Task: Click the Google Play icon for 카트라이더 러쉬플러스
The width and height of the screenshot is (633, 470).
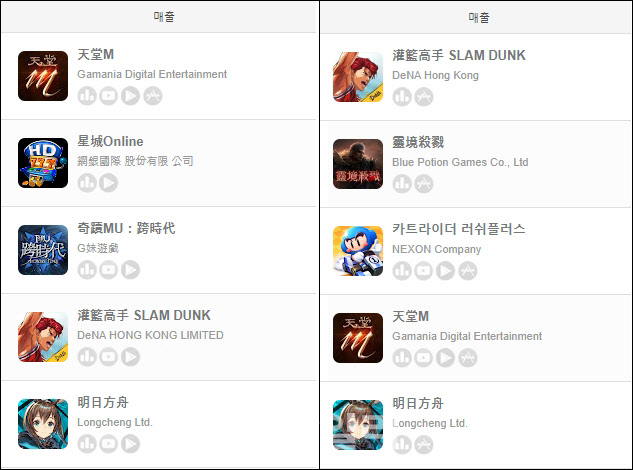Action: (445, 271)
